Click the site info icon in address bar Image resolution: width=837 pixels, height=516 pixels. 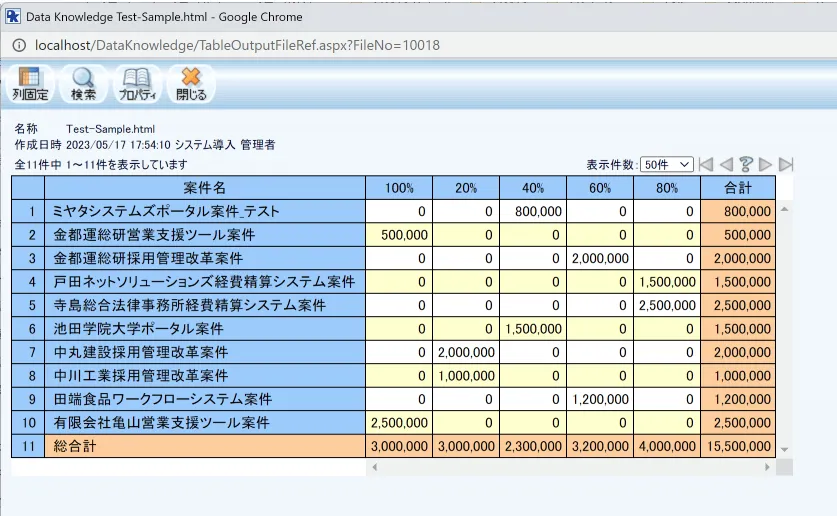[19, 45]
